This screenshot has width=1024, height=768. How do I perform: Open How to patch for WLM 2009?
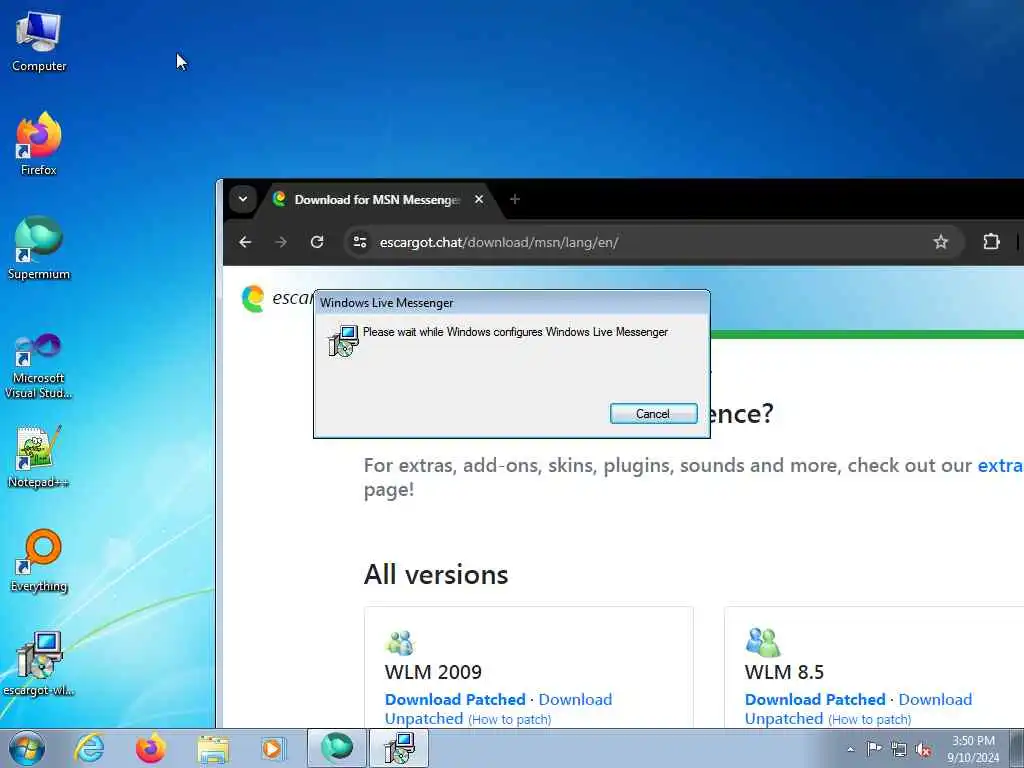(x=509, y=720)
